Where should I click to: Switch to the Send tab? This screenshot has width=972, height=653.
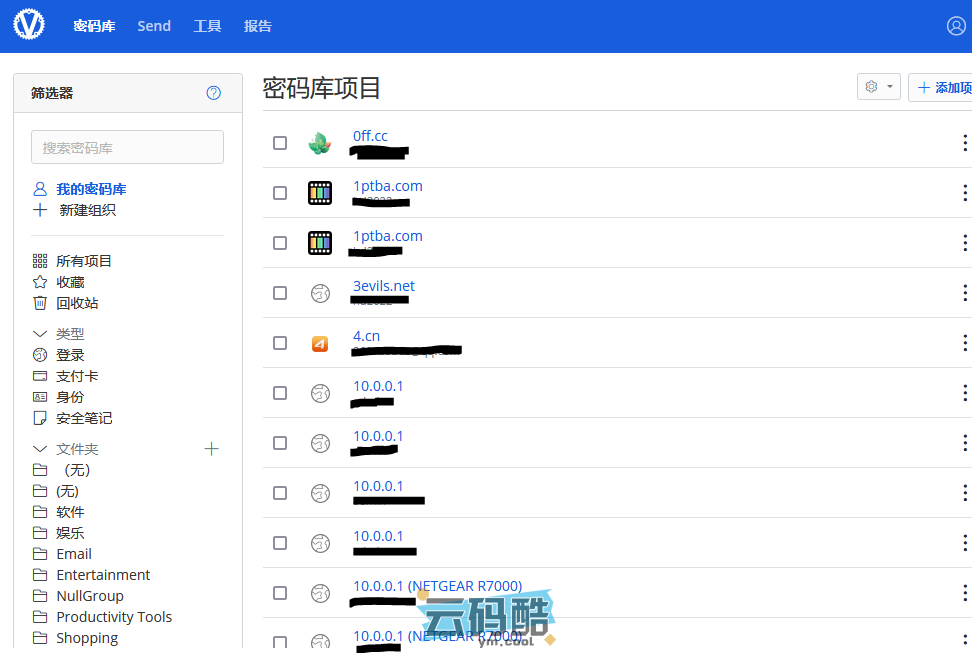(x=154, y=26)
